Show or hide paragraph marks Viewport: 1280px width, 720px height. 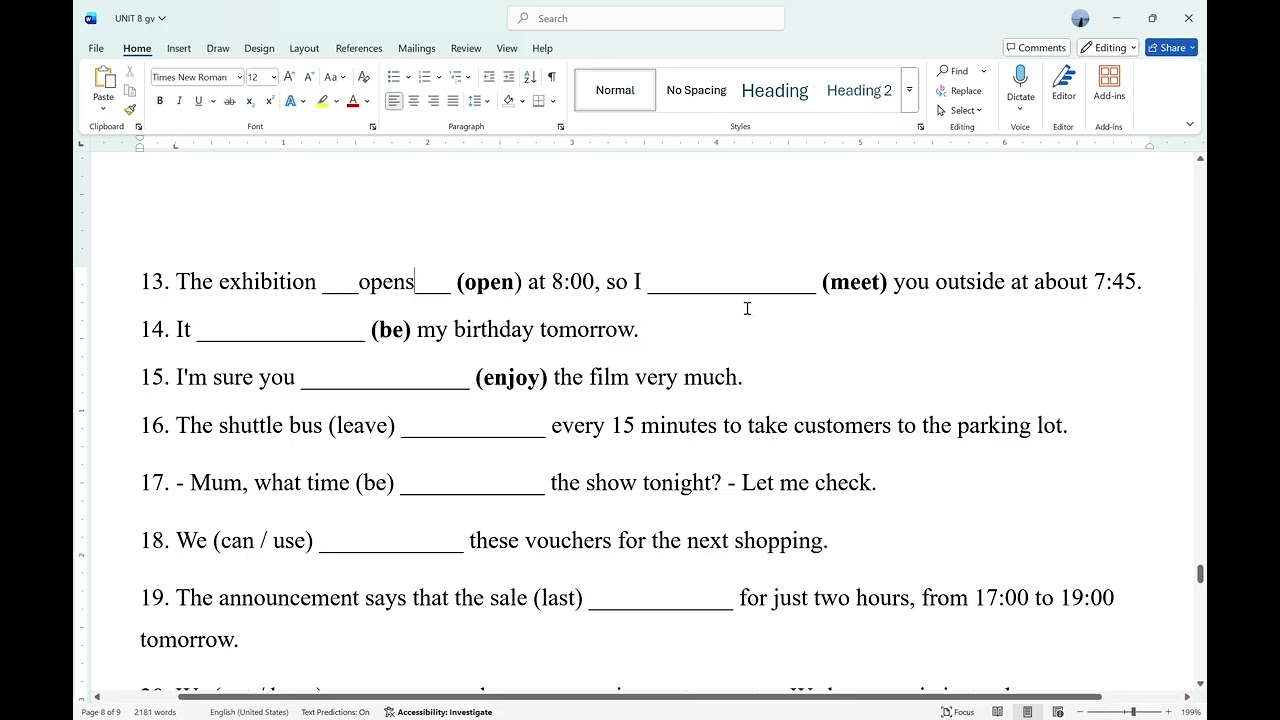[551, 77]
